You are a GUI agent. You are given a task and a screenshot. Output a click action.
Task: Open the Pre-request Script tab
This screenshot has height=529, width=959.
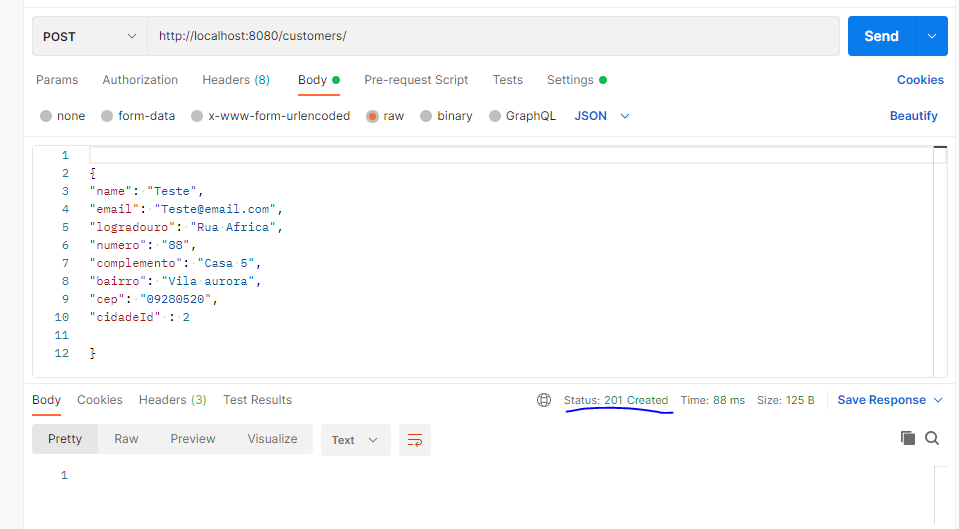pyautogui.click(x=416, y=80)
